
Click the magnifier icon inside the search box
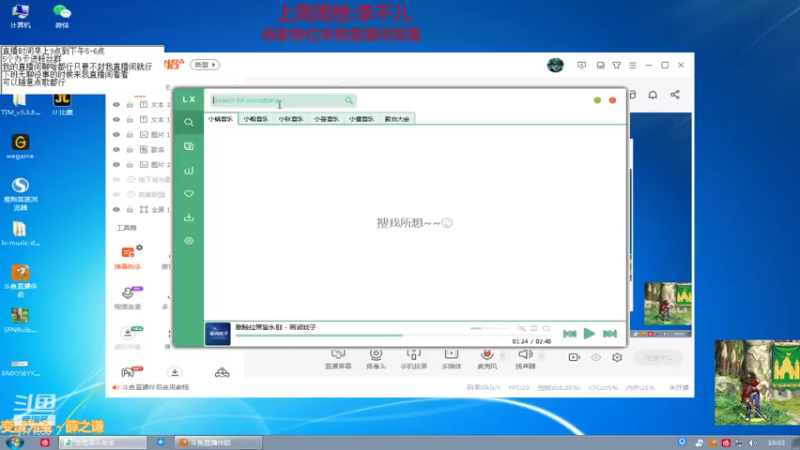[x=348, y=101]
